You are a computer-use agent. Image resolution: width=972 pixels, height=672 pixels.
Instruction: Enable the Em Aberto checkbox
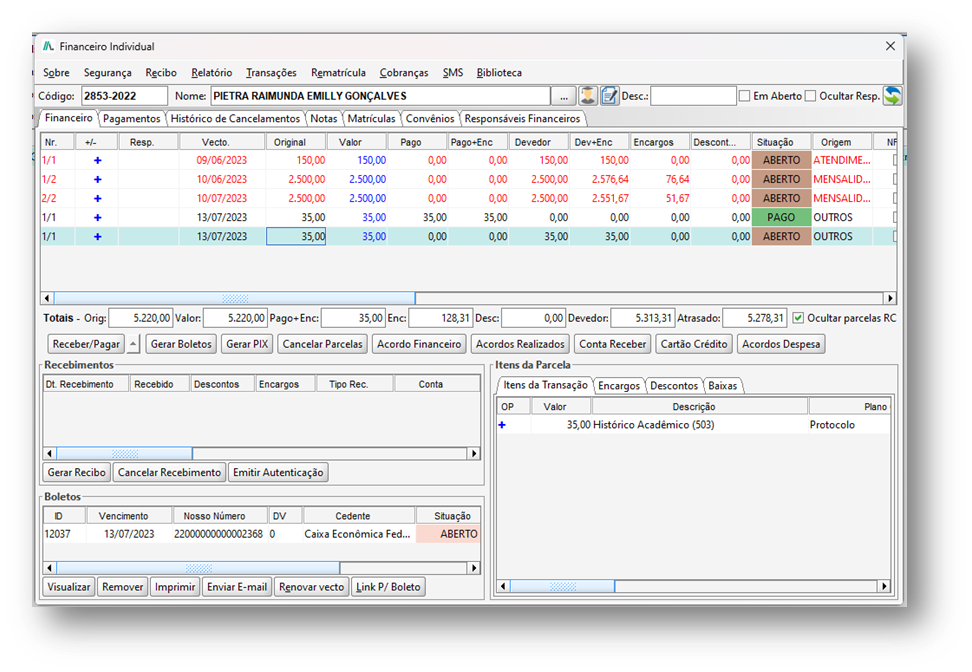coord(744,96)
